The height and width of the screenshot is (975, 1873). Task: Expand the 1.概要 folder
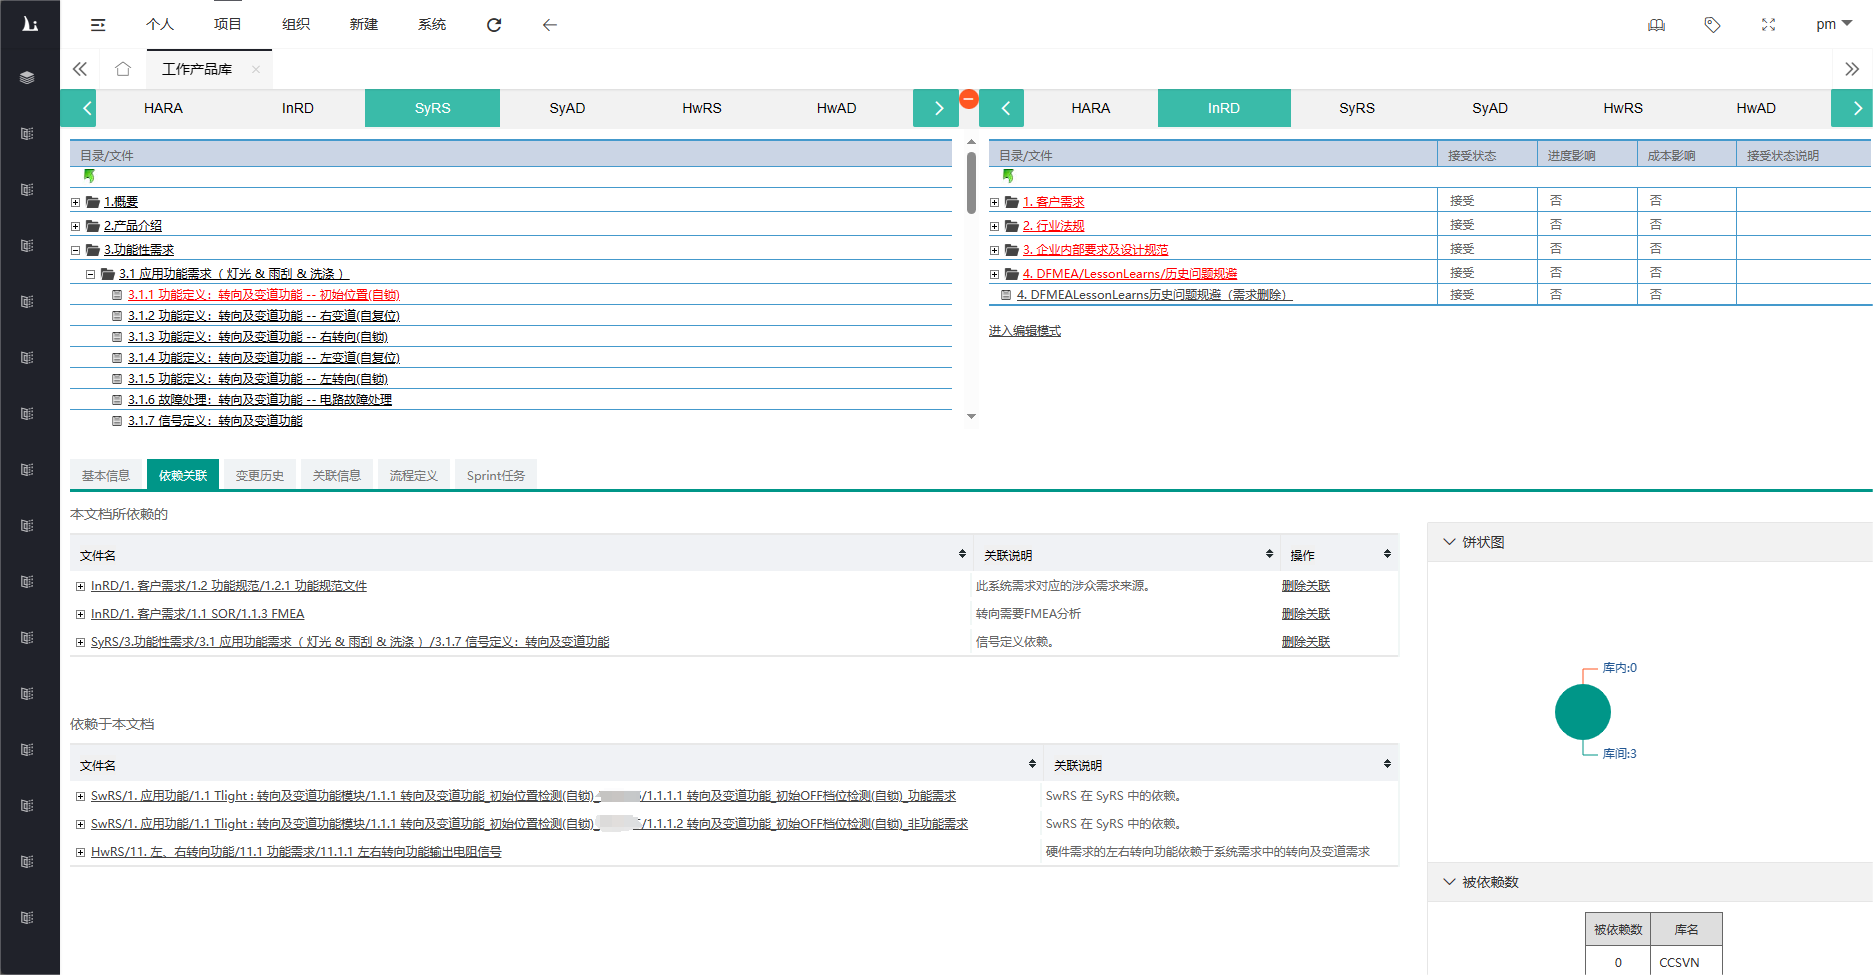click(75, 202)
